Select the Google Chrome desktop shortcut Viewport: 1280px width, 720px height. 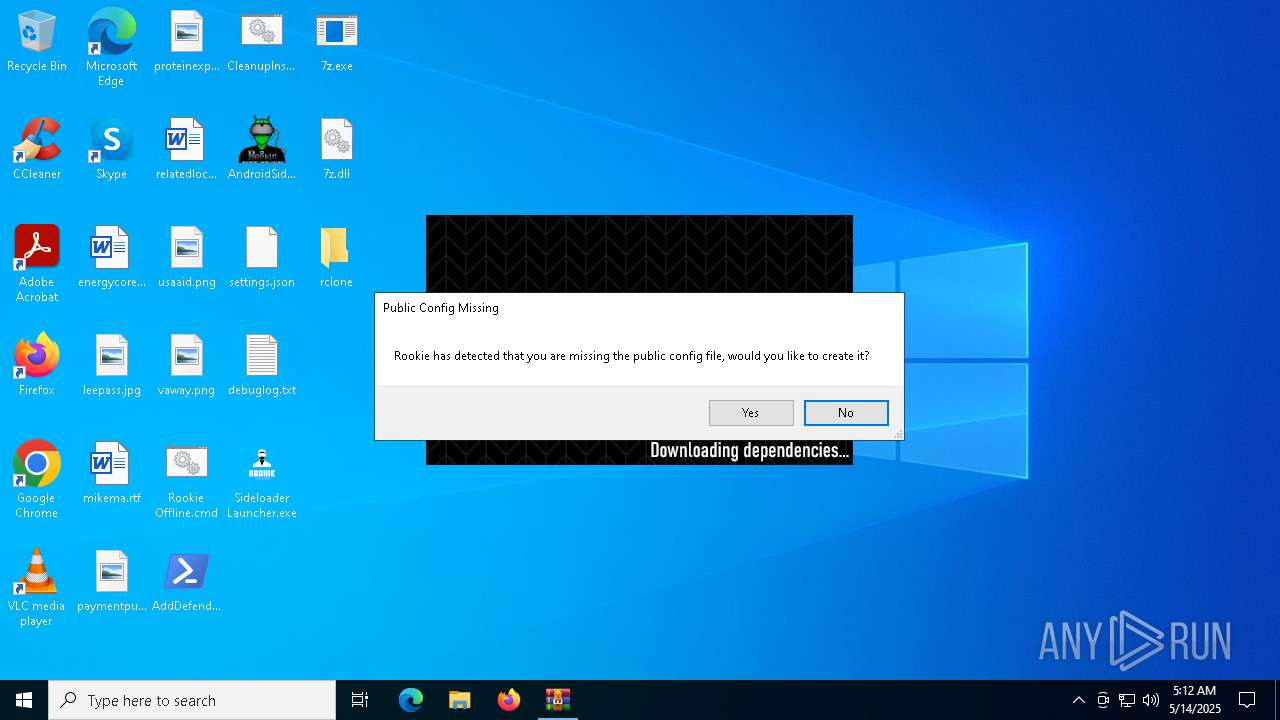pos(37,480)
